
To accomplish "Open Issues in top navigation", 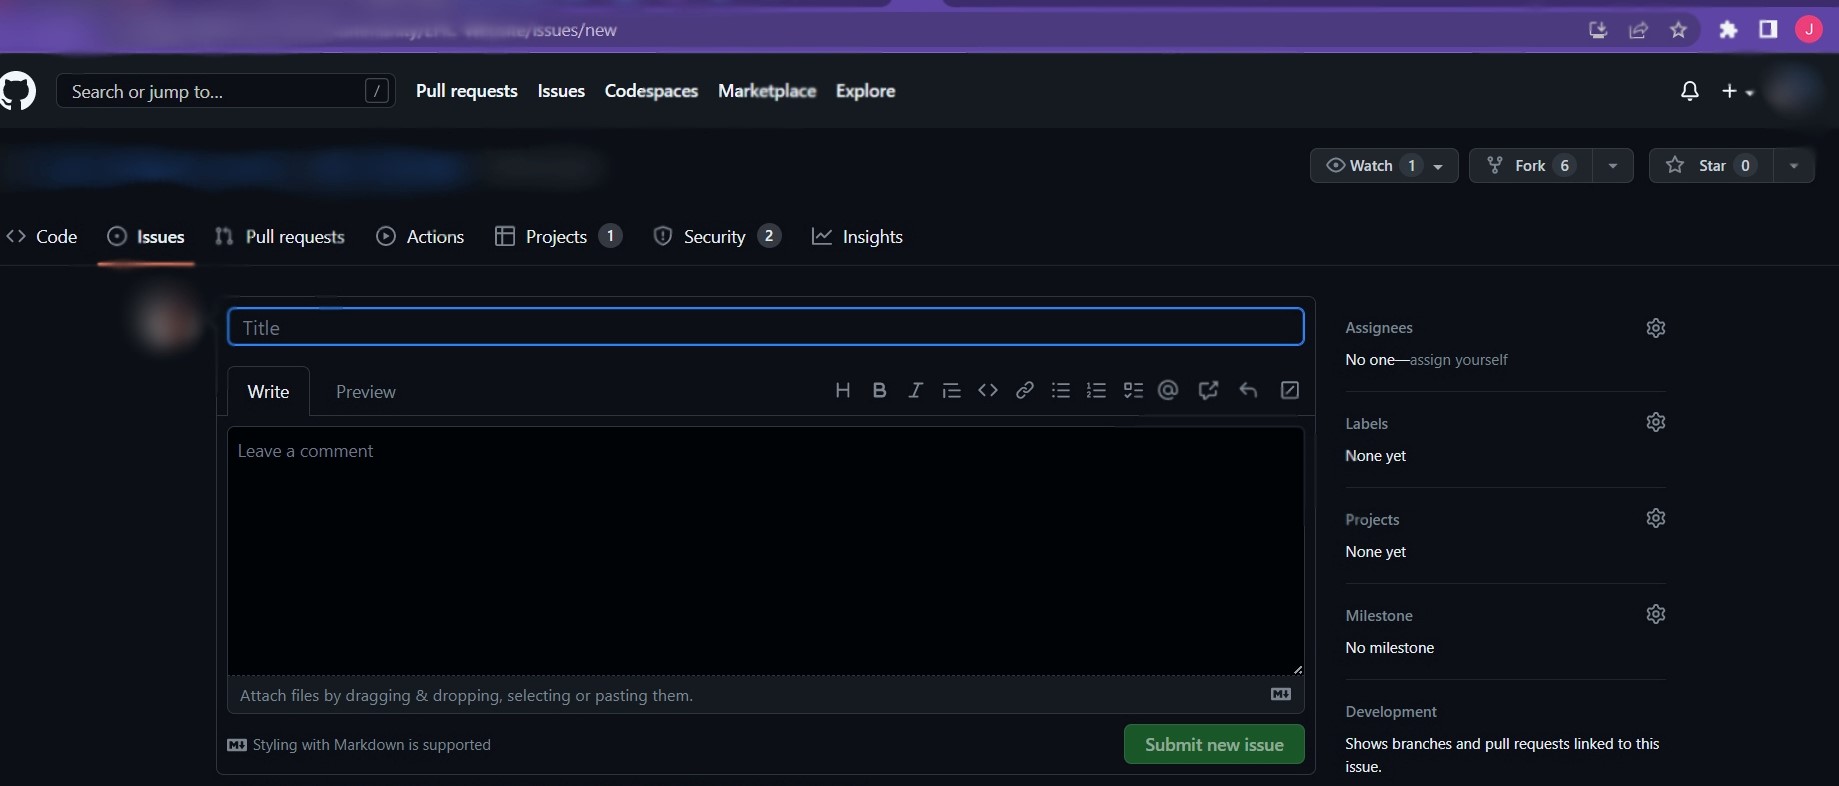I will 561,91.
